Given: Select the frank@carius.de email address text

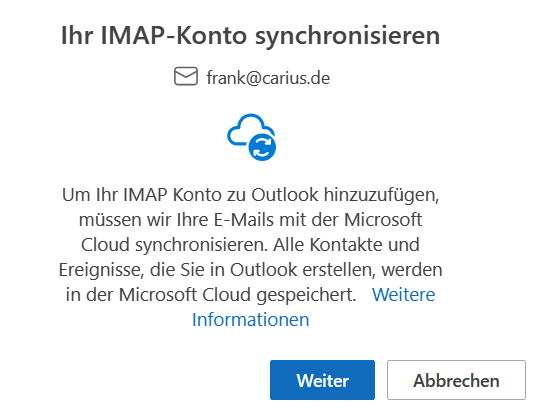Looking at the screenshot, I should point(268,78).
